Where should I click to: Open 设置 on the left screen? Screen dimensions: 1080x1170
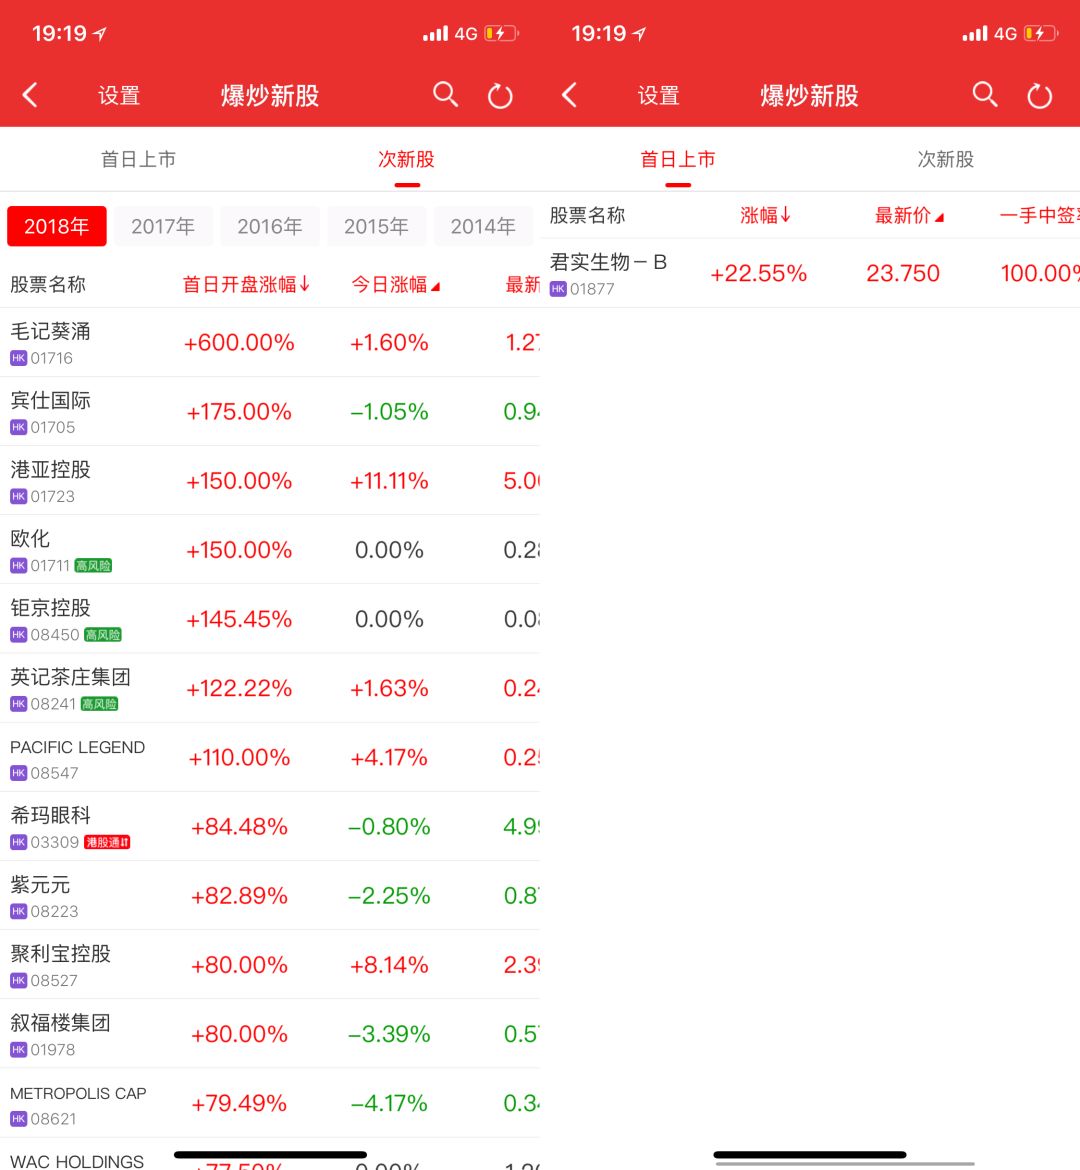pyautogui.click(x=119, y=96)
